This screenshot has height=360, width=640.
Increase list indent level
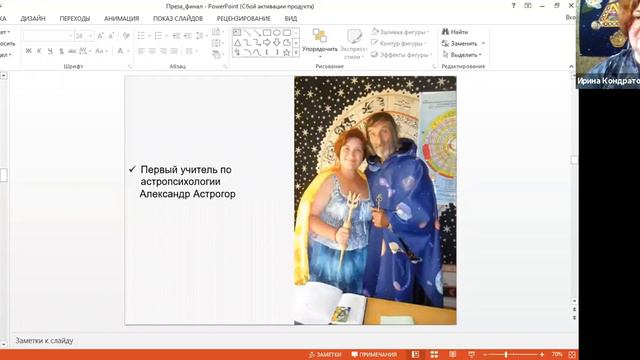187,36
